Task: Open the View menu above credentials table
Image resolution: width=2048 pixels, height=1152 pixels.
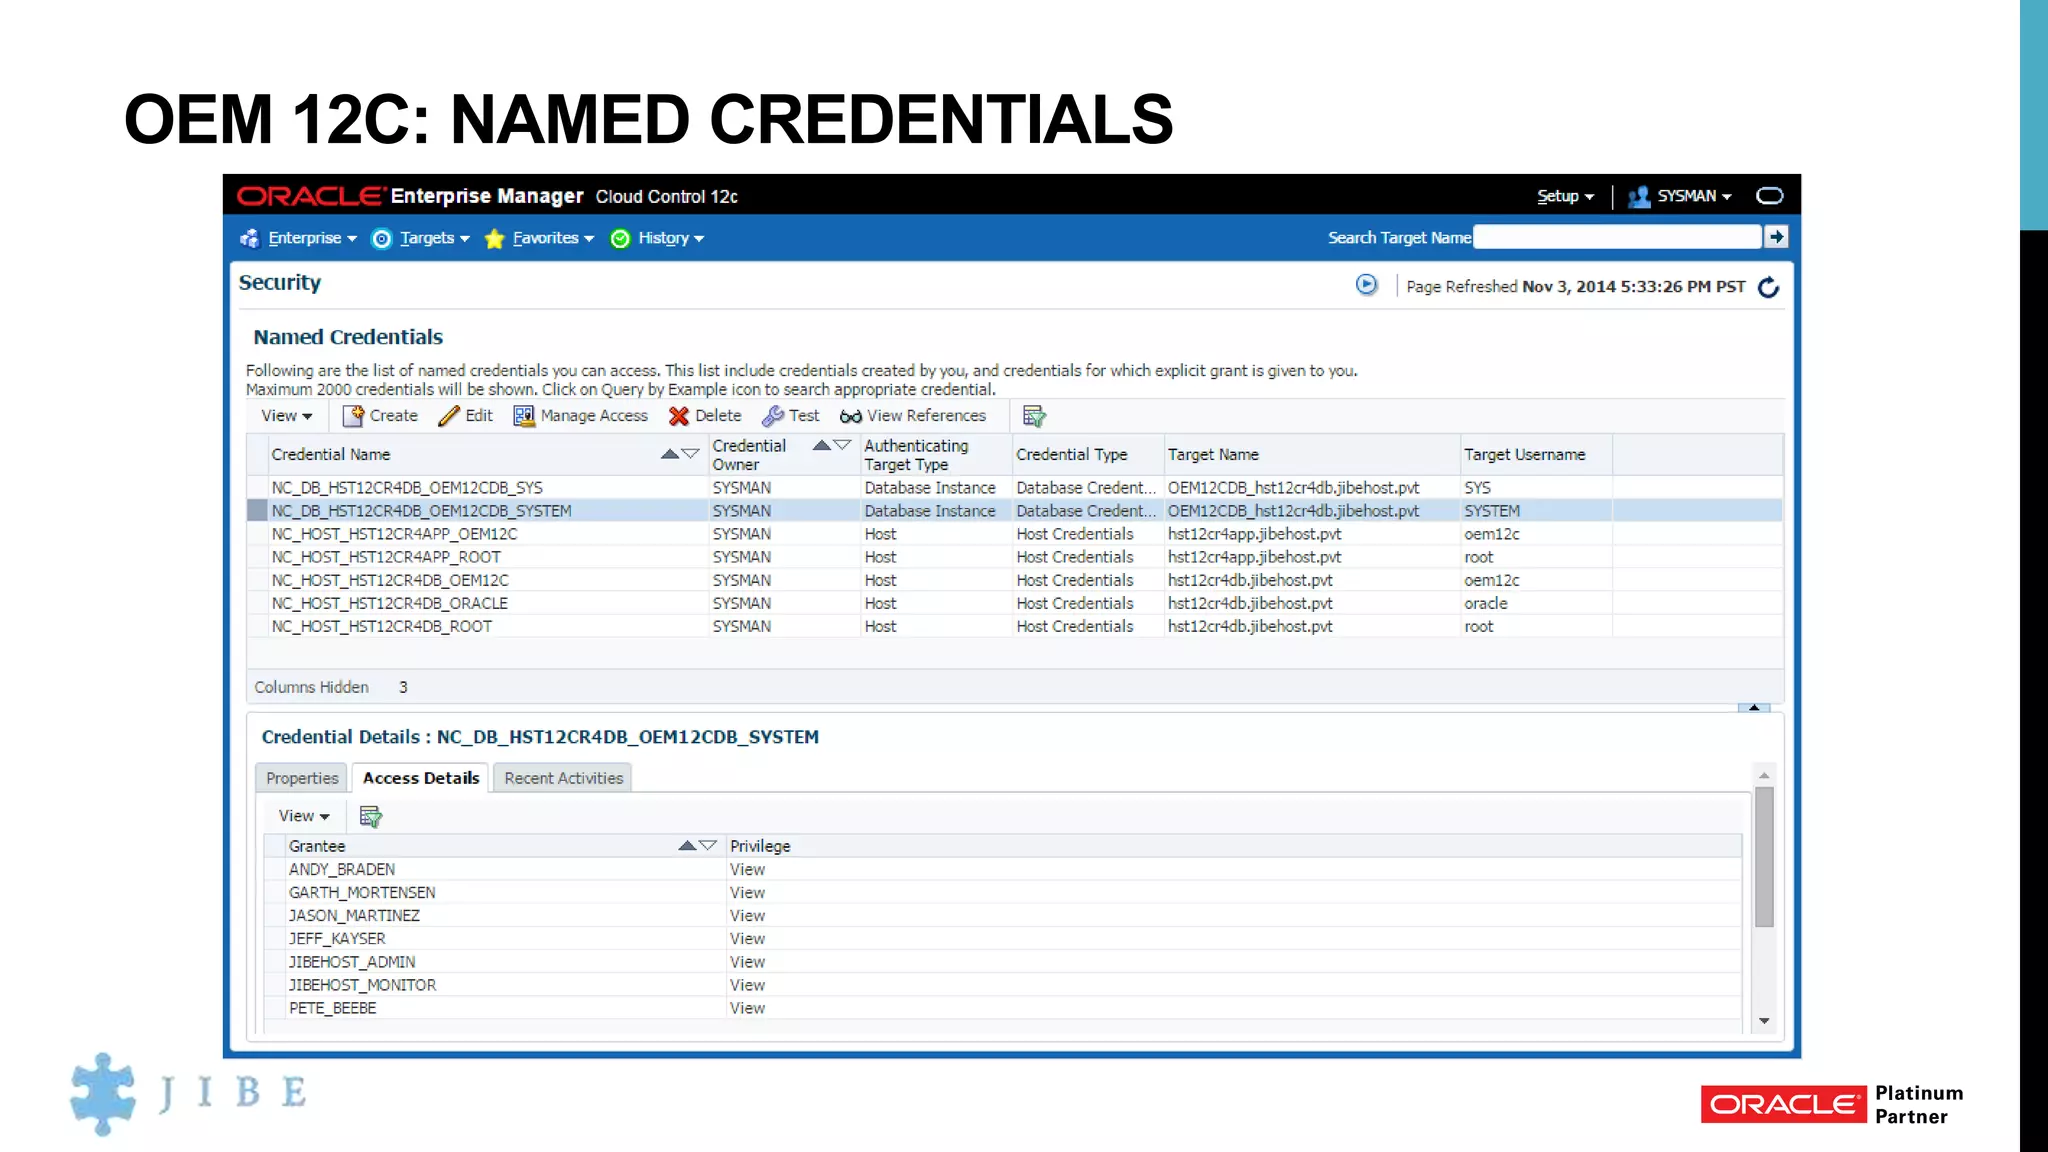Action: [x=286, y=416]
